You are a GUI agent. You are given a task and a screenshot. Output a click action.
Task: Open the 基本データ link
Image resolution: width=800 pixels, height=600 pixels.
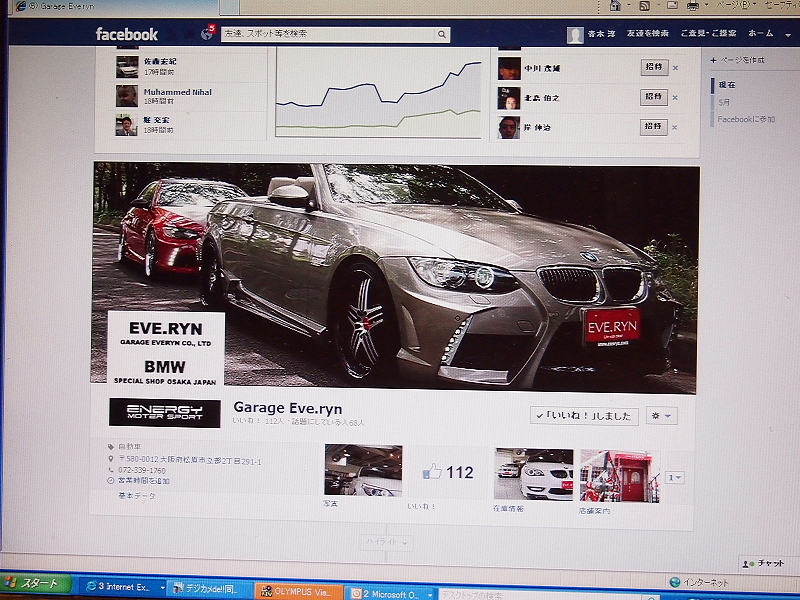click(x=137, y=495)
